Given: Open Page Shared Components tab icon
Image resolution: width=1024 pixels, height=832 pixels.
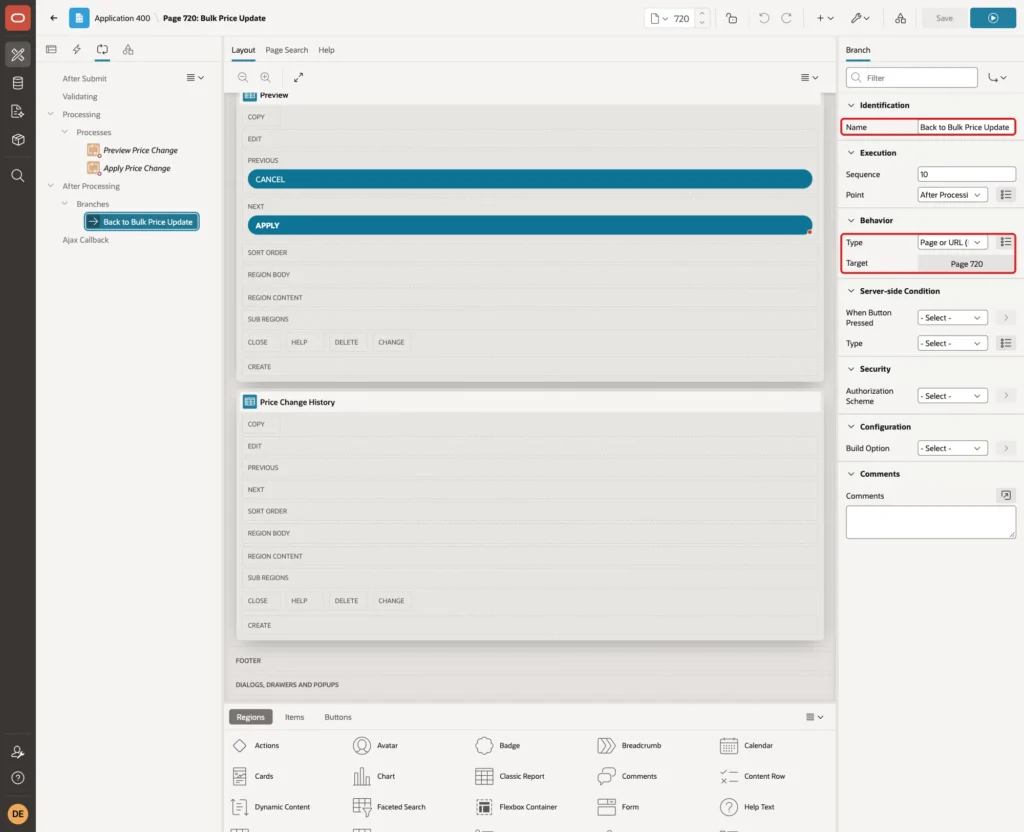Looking at the screenshot, I should coord(128,50).
